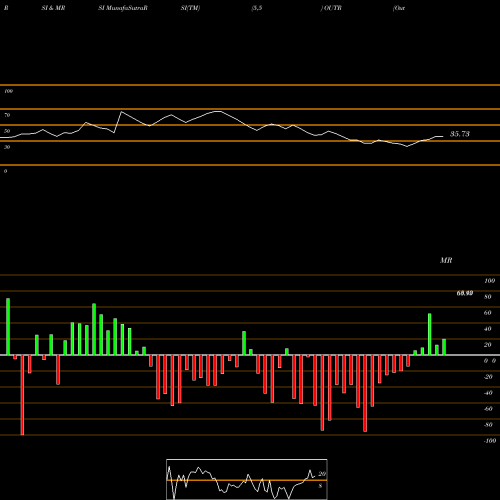Click the '100' label on the left RSI axis
The image size is (500, 500).
click(8, 91)
